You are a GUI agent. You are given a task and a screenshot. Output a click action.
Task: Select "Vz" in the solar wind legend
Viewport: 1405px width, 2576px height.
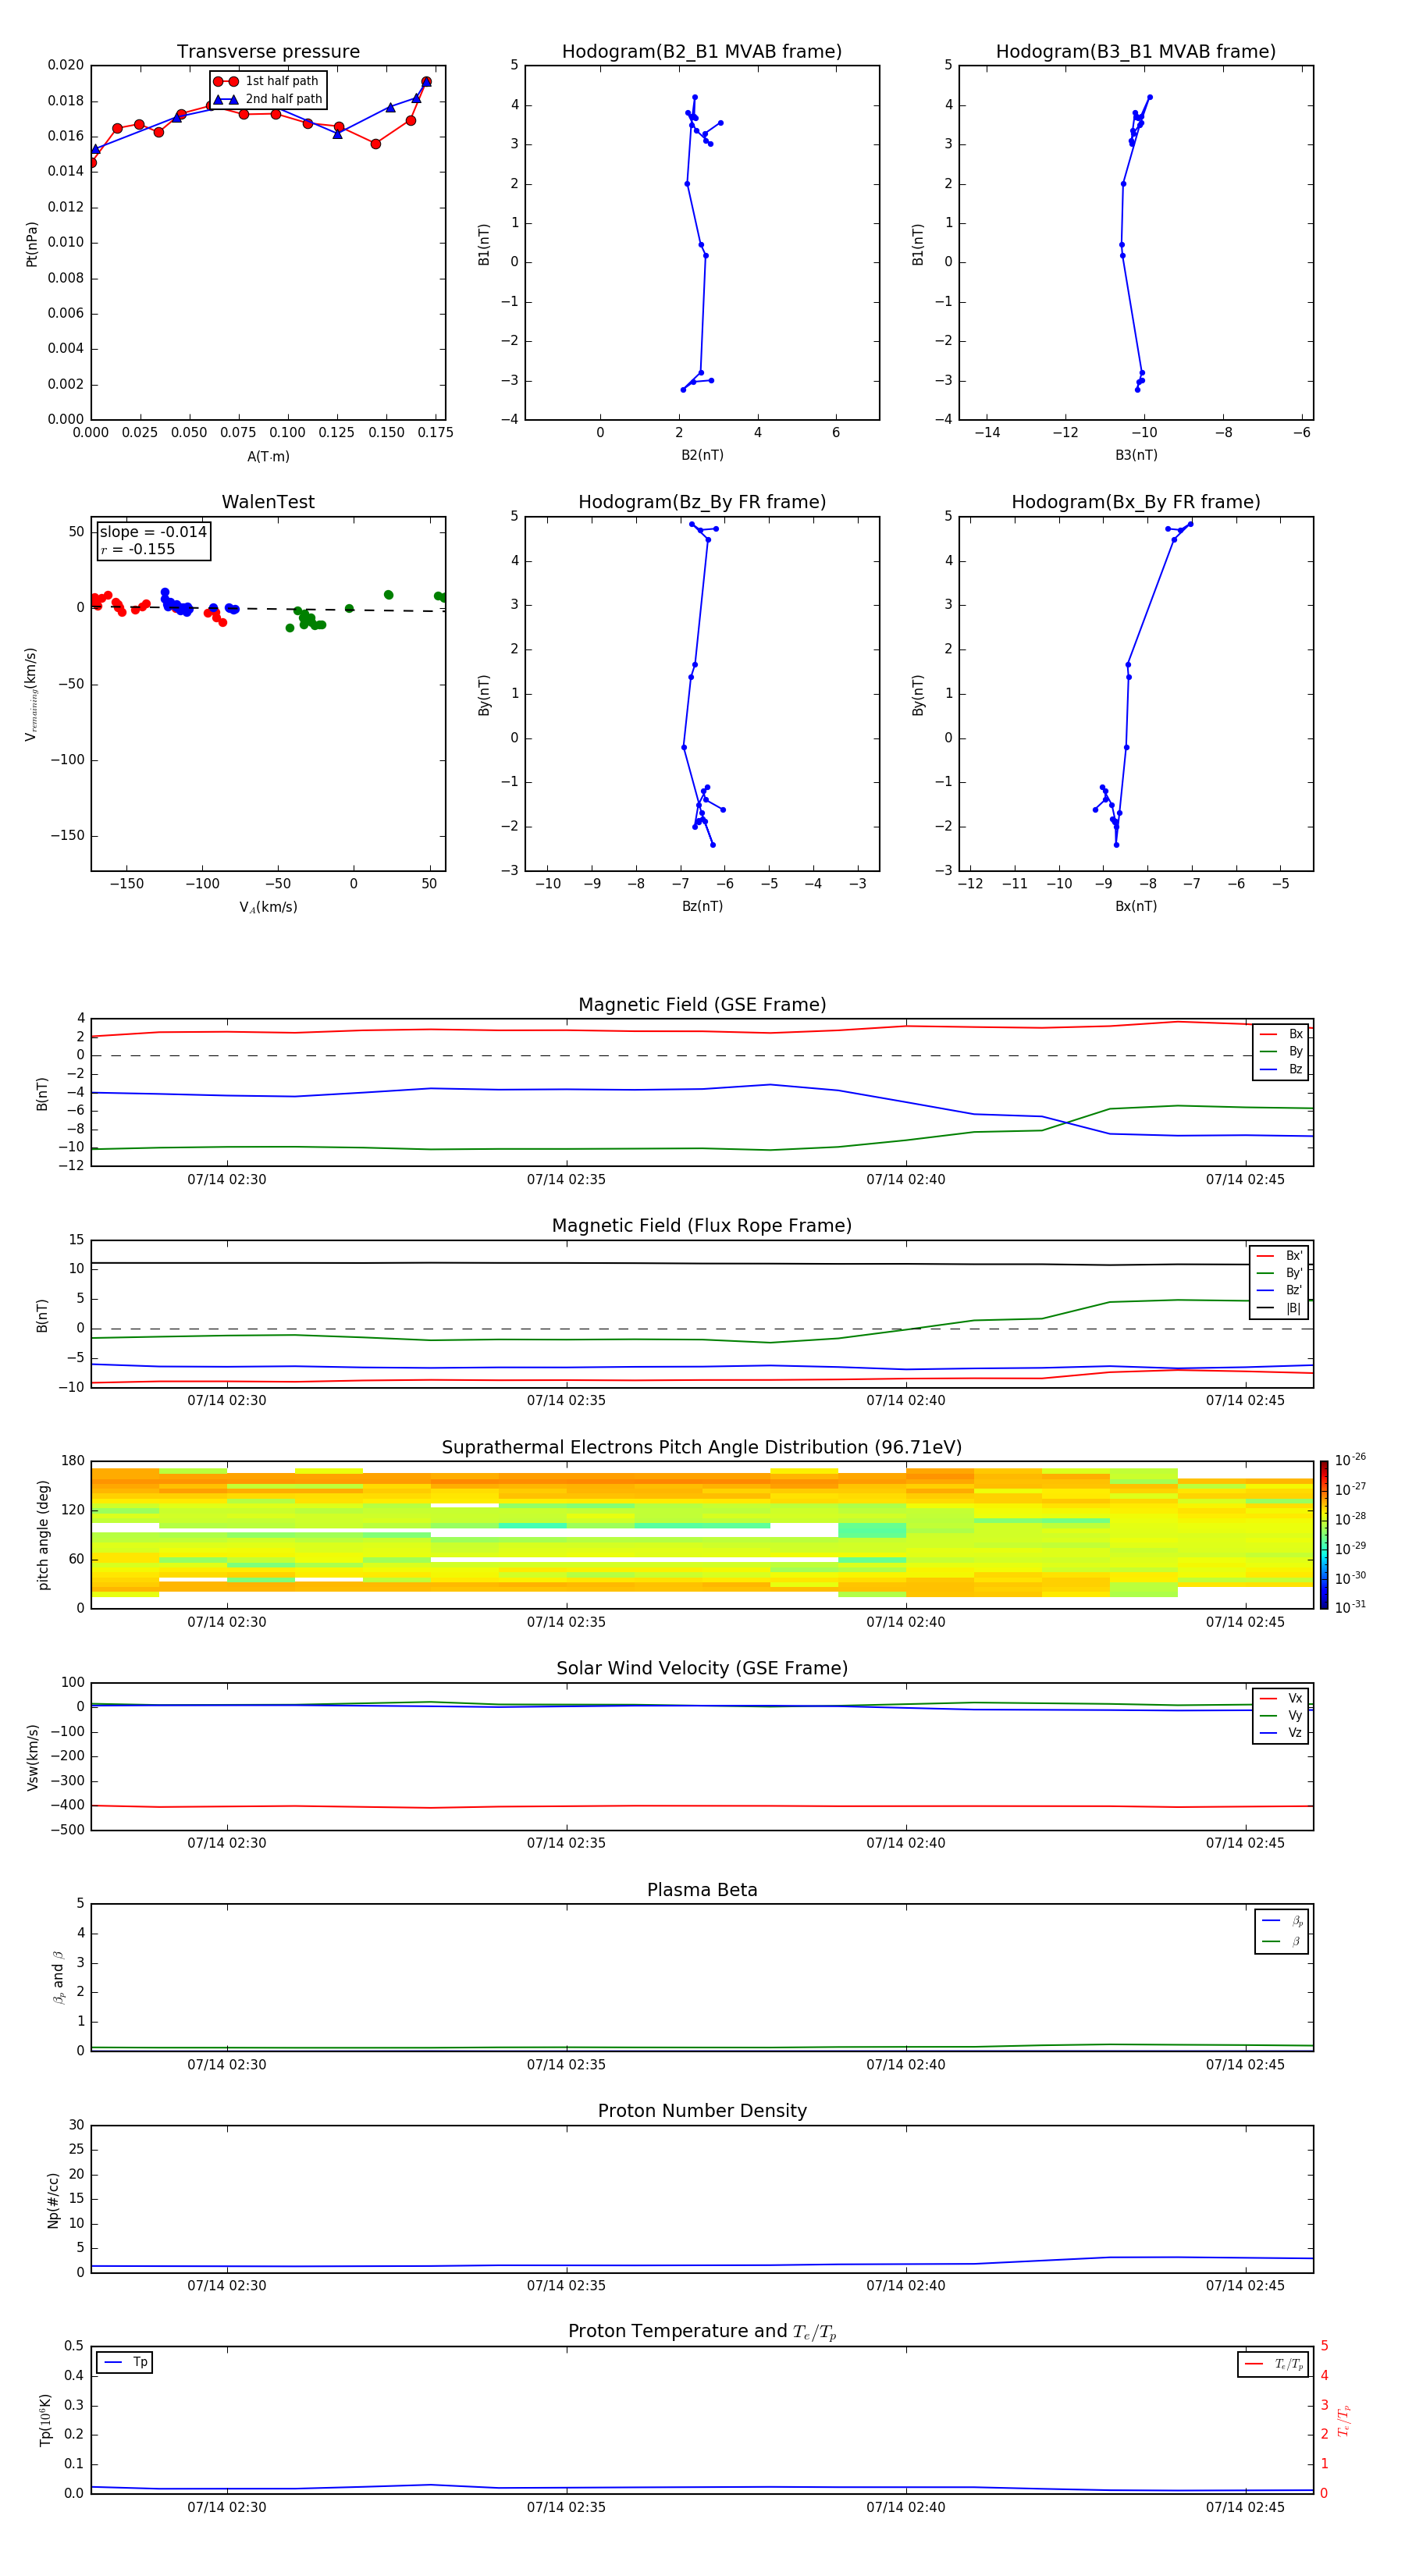click(x=1281, y=1732)
